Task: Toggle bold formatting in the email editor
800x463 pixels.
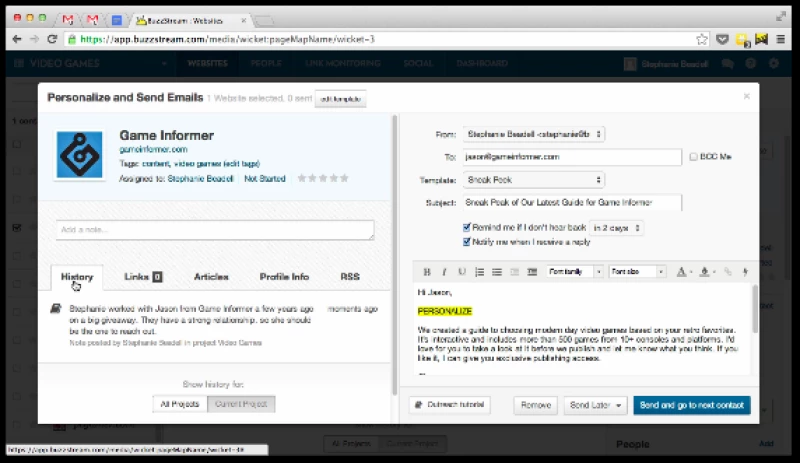Action: (427, 271)
